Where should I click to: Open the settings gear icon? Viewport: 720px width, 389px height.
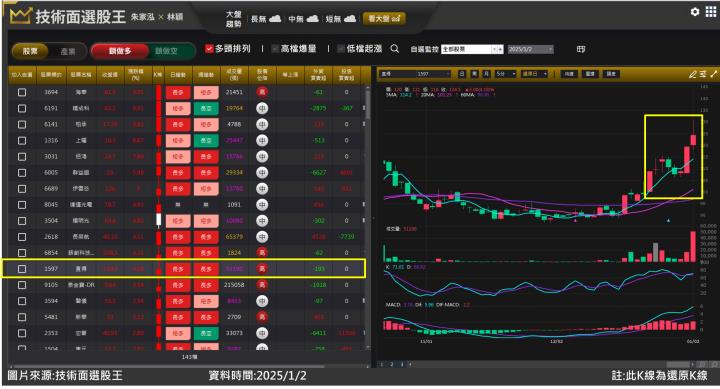coord(695,12)
